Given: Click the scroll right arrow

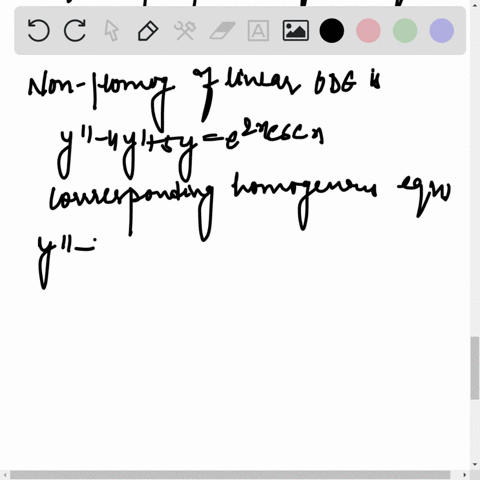Looking at the screenshot, I should (464, 475).
